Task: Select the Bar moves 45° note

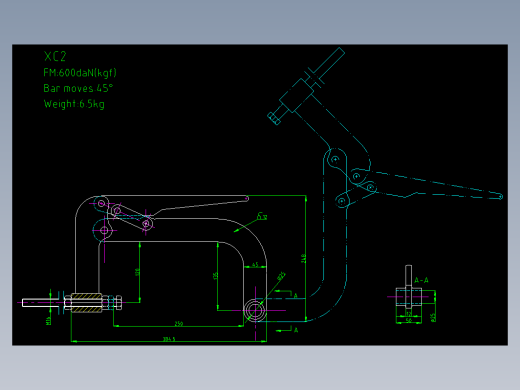Action: 78,88
